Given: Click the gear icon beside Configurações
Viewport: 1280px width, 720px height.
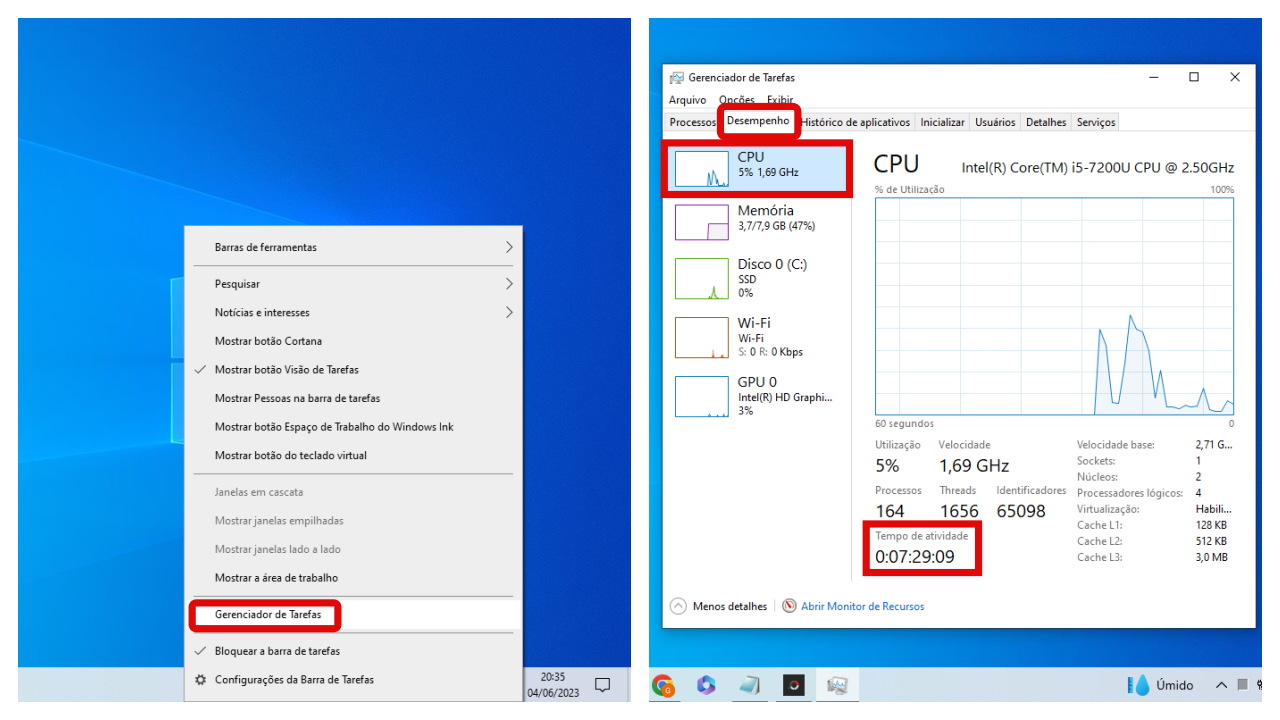Looking at the screenshot, I should tap(201, 679).
